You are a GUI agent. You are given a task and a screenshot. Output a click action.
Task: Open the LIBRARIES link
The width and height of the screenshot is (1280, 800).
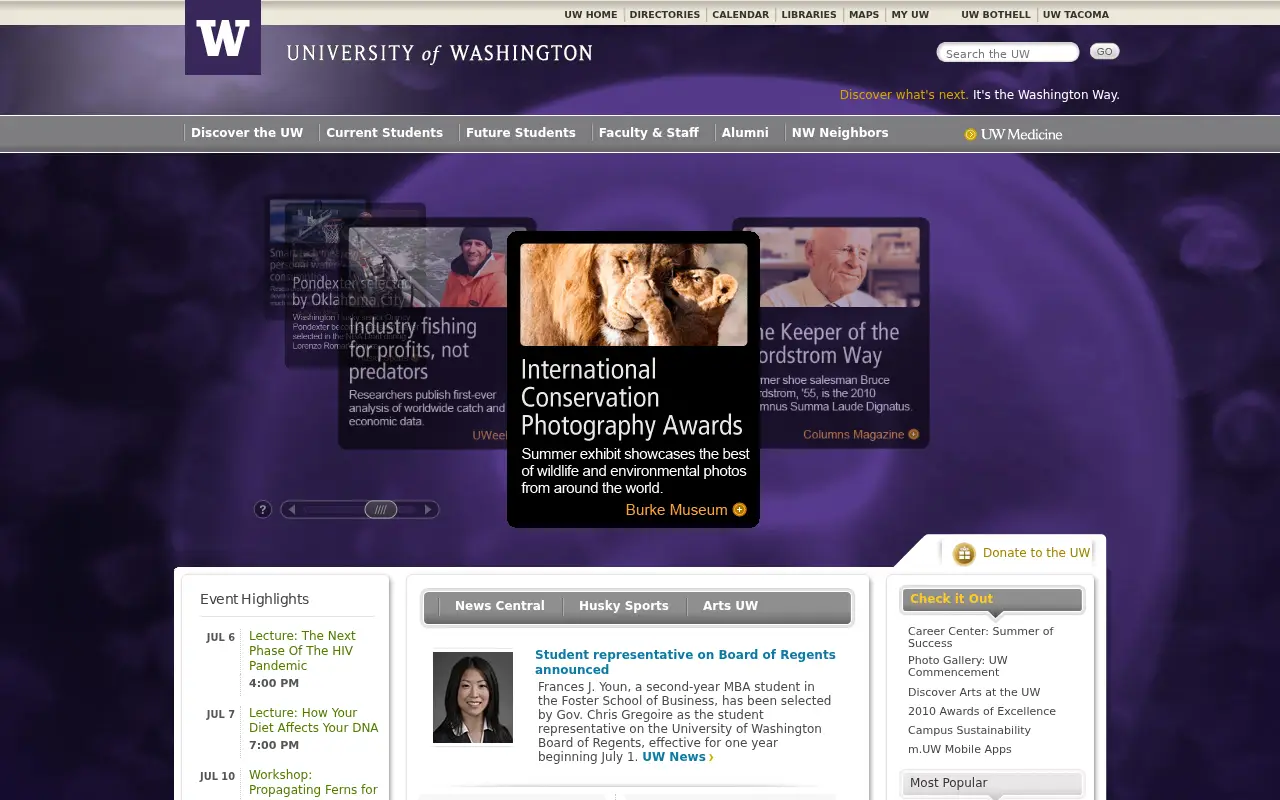point(809,15)
